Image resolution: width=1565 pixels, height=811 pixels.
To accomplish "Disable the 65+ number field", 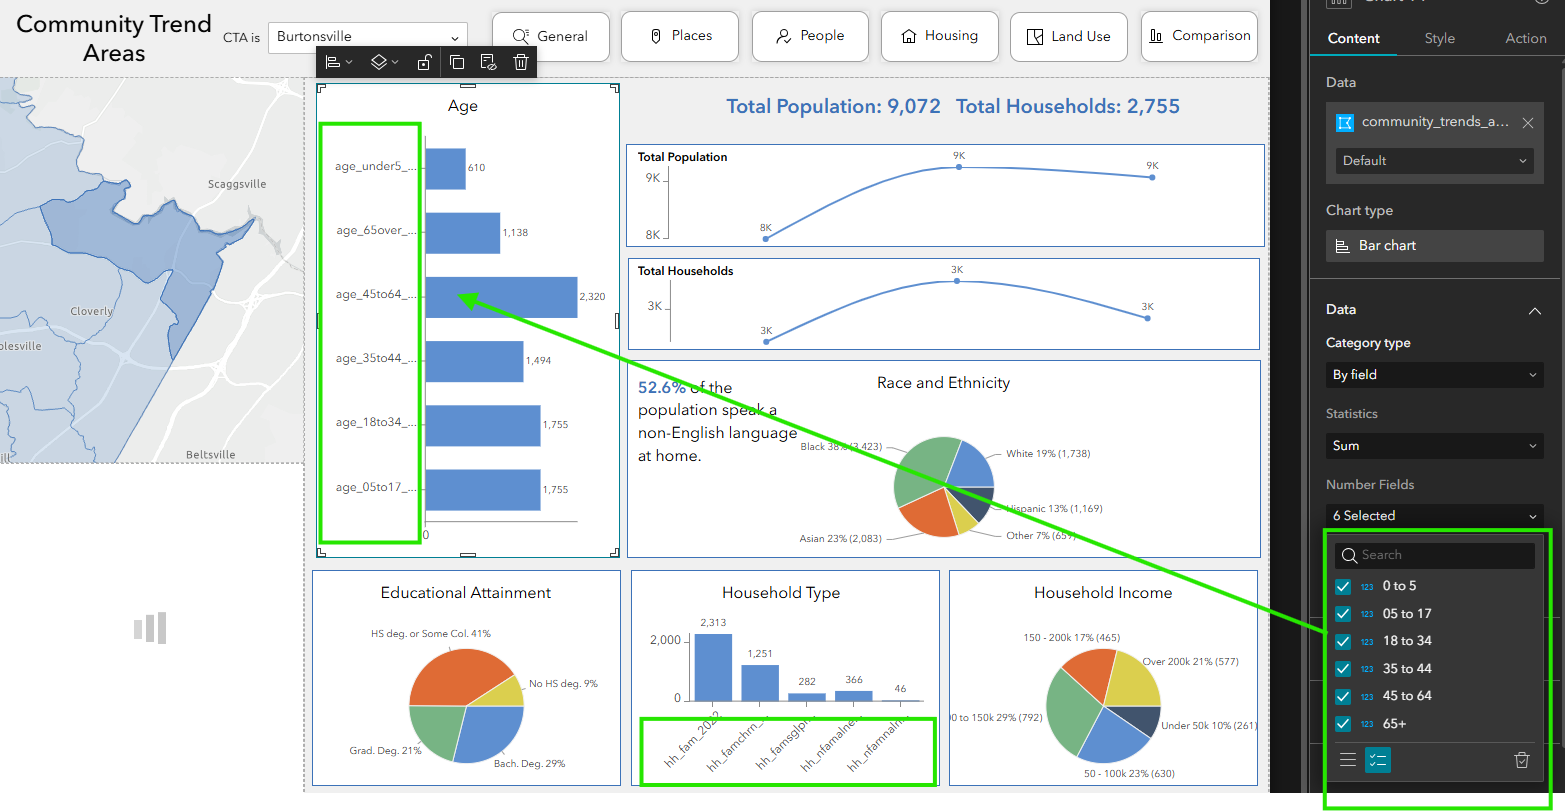I will coord(1343,723).
